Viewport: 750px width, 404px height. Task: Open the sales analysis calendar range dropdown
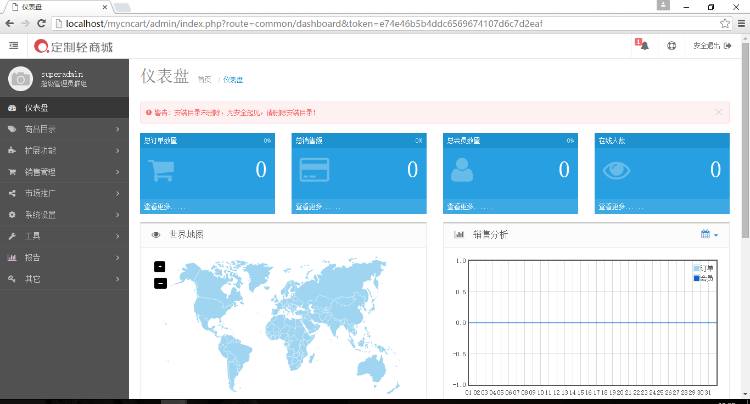pos(709,234)
